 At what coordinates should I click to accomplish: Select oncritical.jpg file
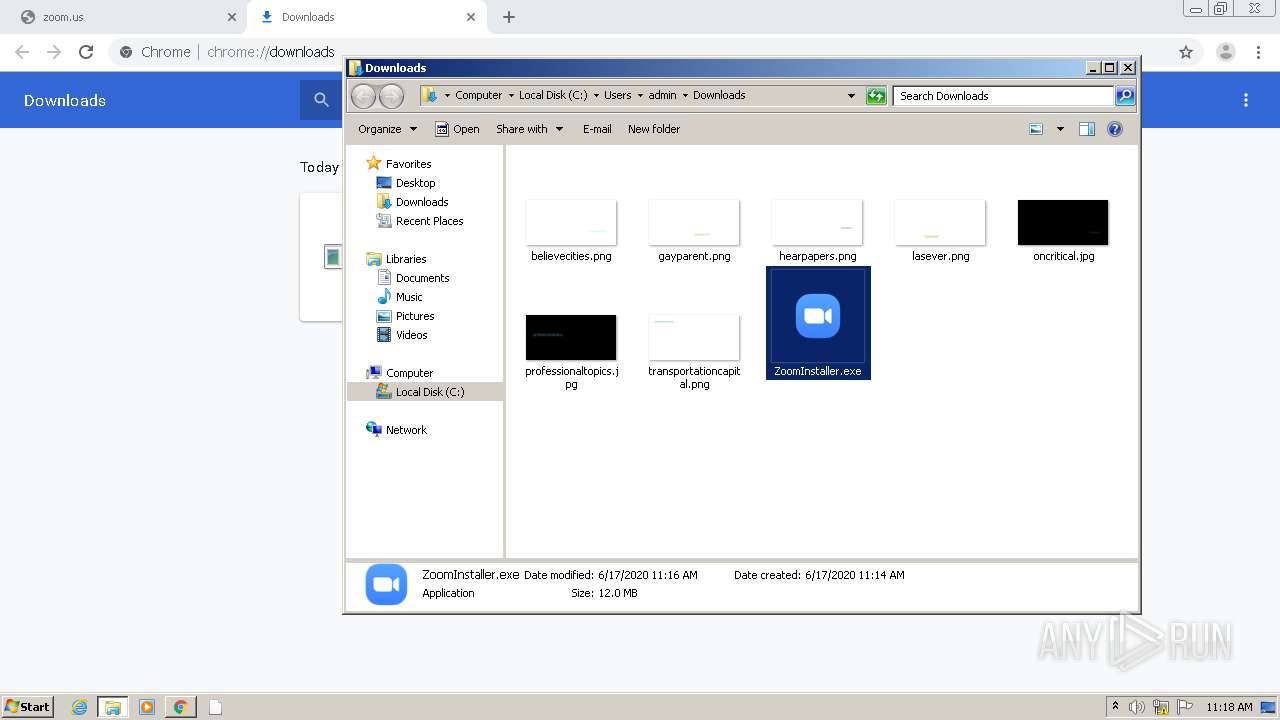click(1063, 231)
